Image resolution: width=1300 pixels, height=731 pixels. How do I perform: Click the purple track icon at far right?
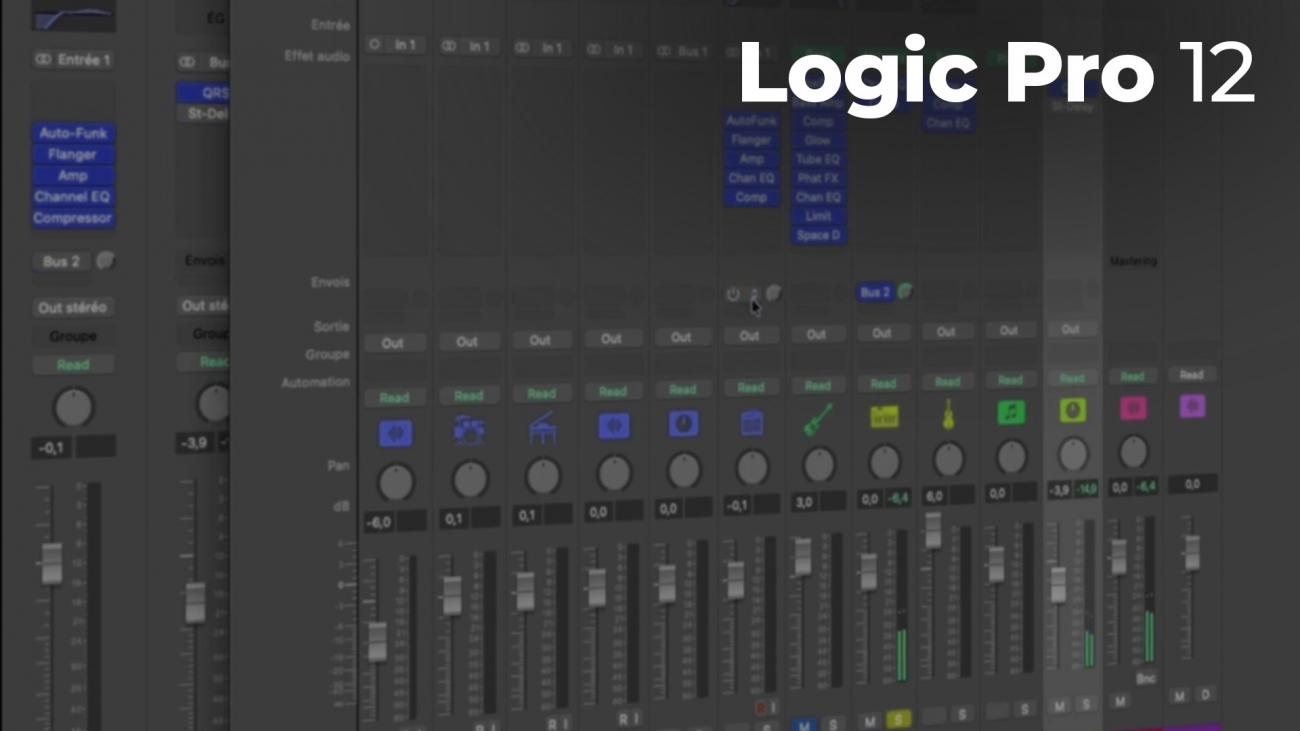click(1191, 405)
